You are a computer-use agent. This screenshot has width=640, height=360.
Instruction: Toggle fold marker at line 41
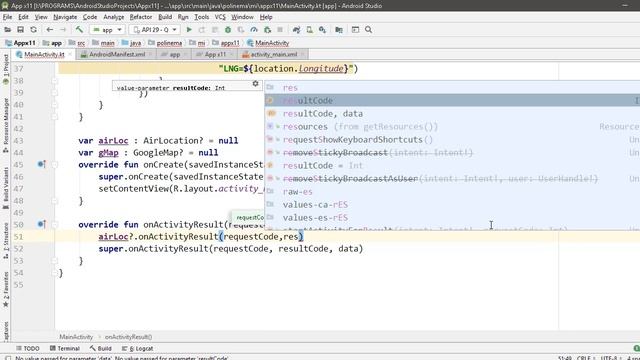(55, 117)
